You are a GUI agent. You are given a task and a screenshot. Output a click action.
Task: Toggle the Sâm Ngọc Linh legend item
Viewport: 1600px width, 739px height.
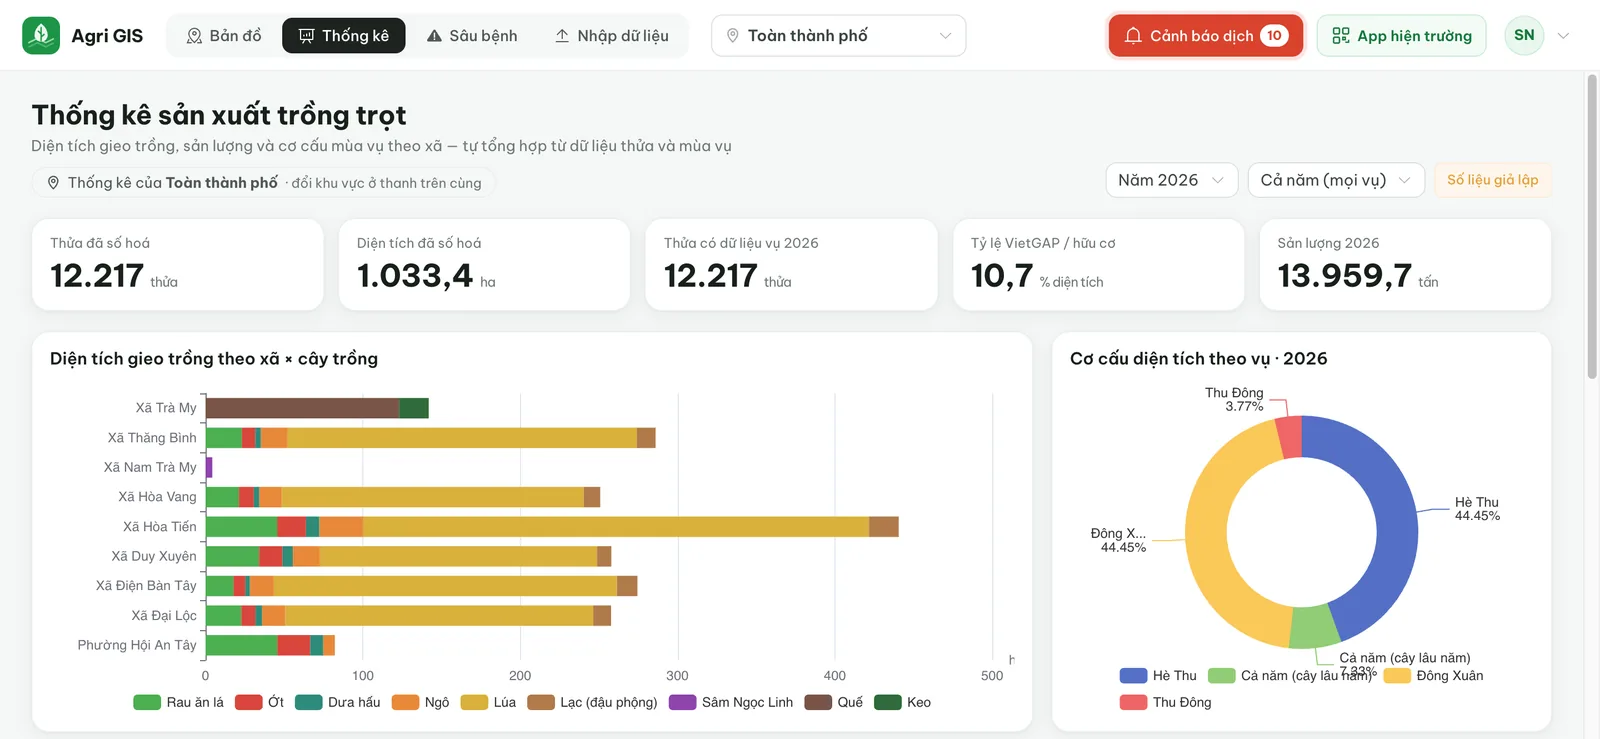(731, 702)
